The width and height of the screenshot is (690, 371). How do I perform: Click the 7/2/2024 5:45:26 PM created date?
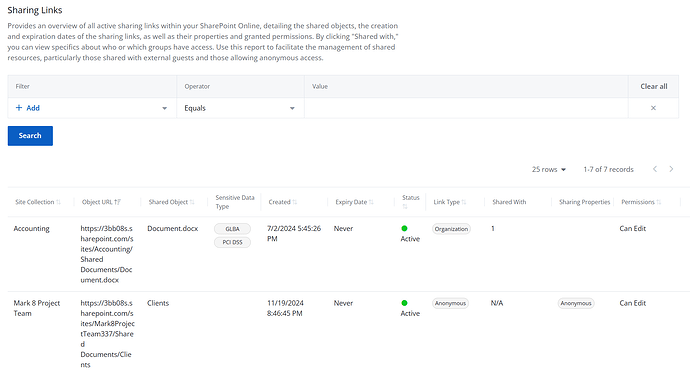coord(294,233)
